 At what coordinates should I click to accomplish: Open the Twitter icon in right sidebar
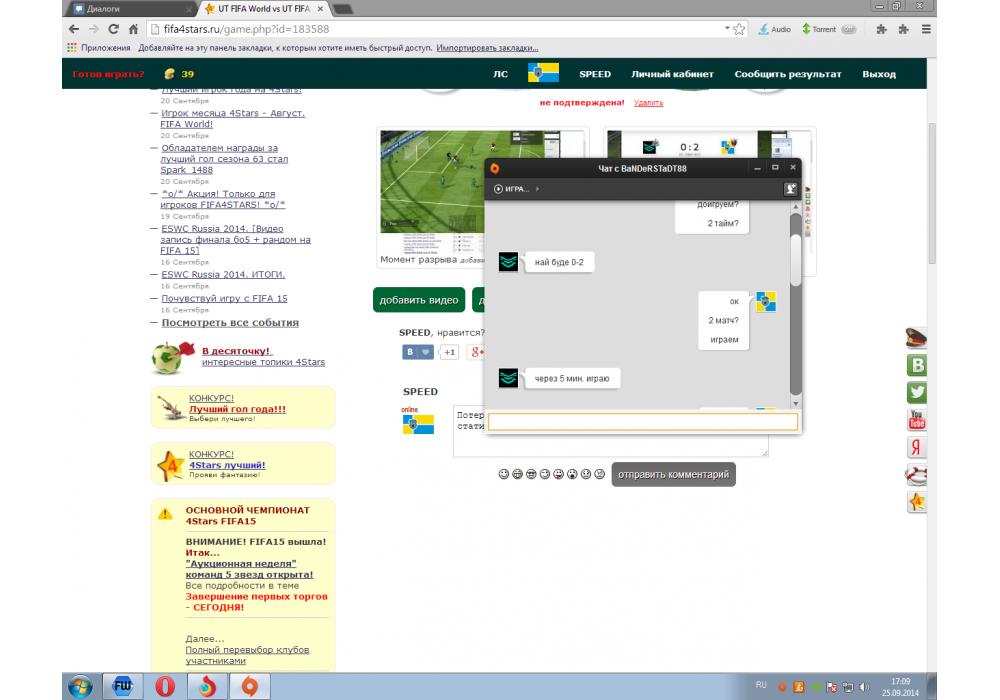(916, 393)
